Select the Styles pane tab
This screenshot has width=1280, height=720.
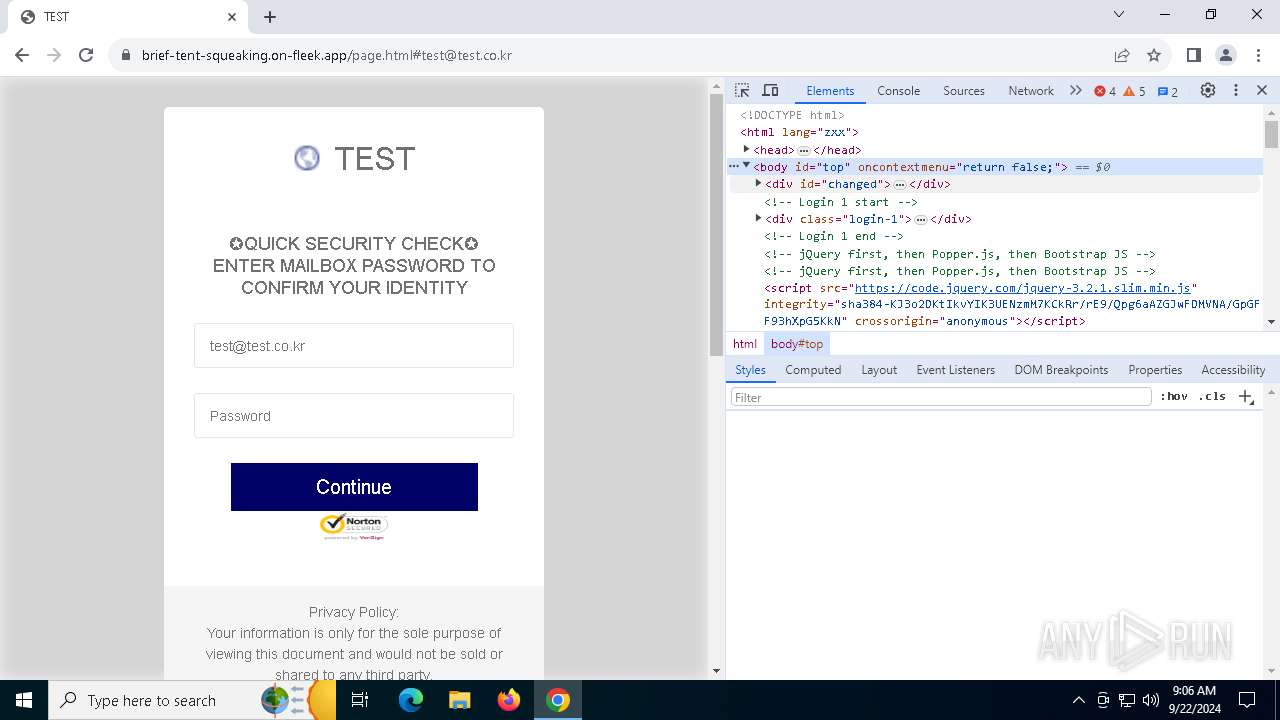[750, 369]
